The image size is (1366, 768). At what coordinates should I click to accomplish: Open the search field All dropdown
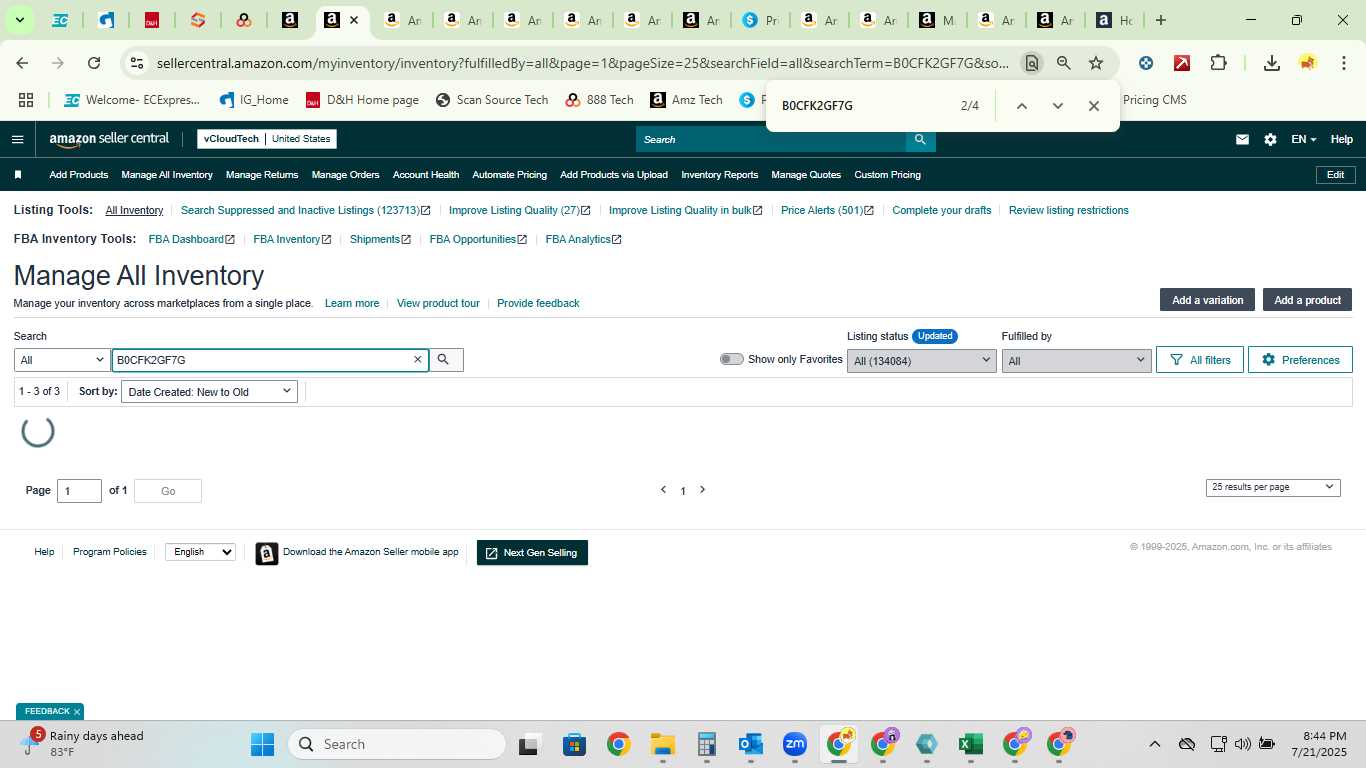(62, 360)
